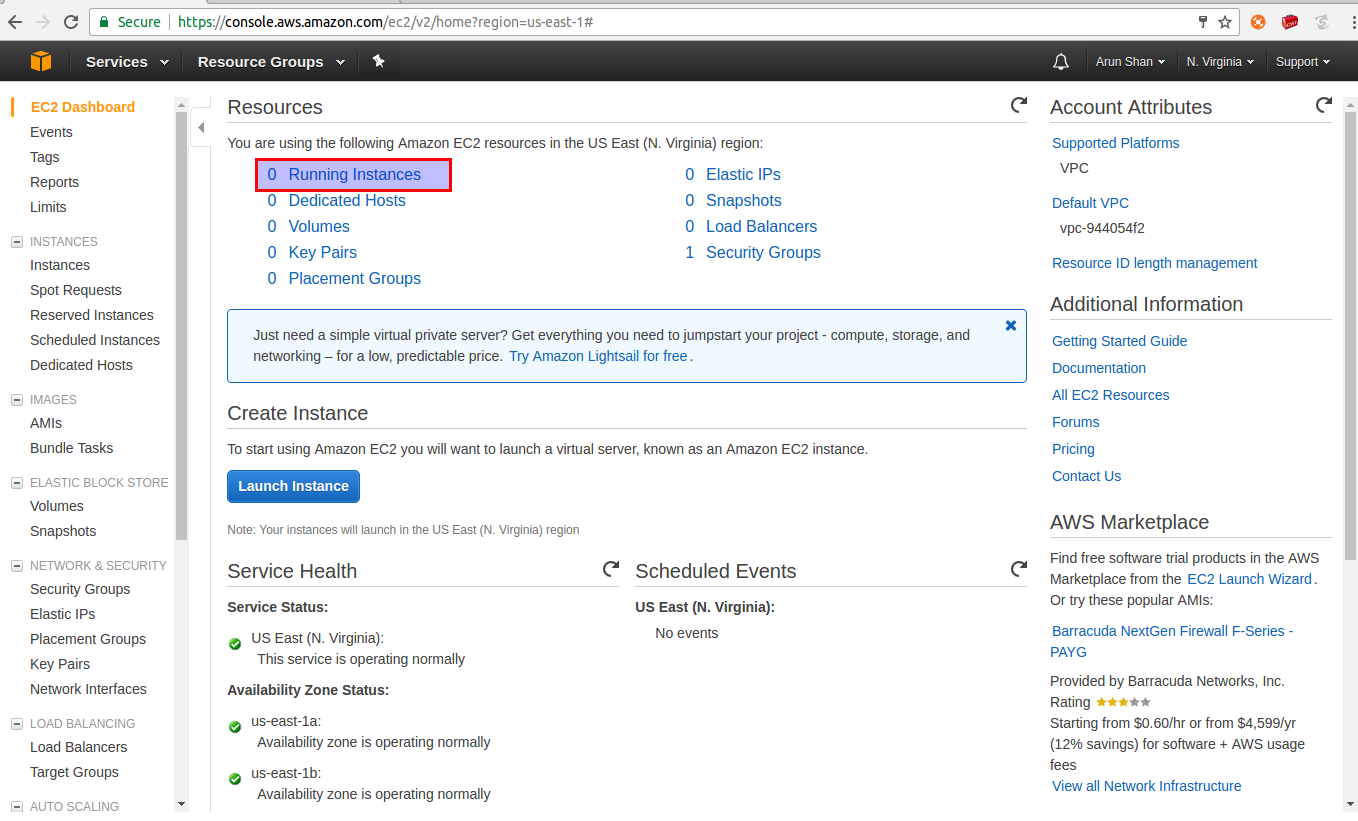Click the orange browser extension icon
The width and height of the screenshot is (1358, 821).
1258,21
